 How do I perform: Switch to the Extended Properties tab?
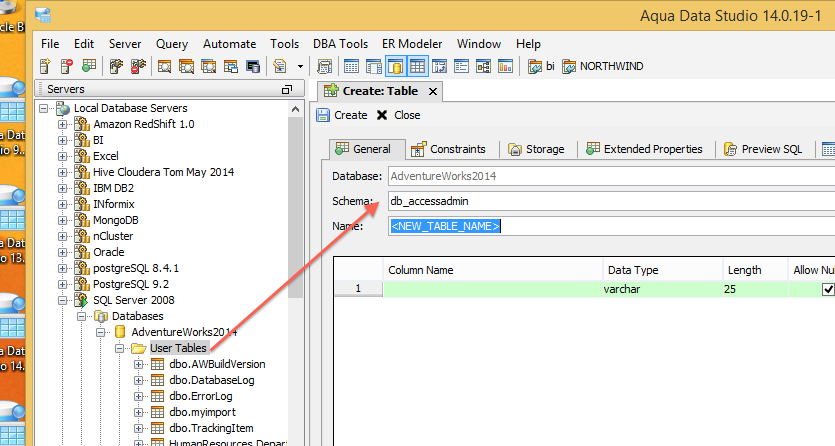click(x=645, y=149)
